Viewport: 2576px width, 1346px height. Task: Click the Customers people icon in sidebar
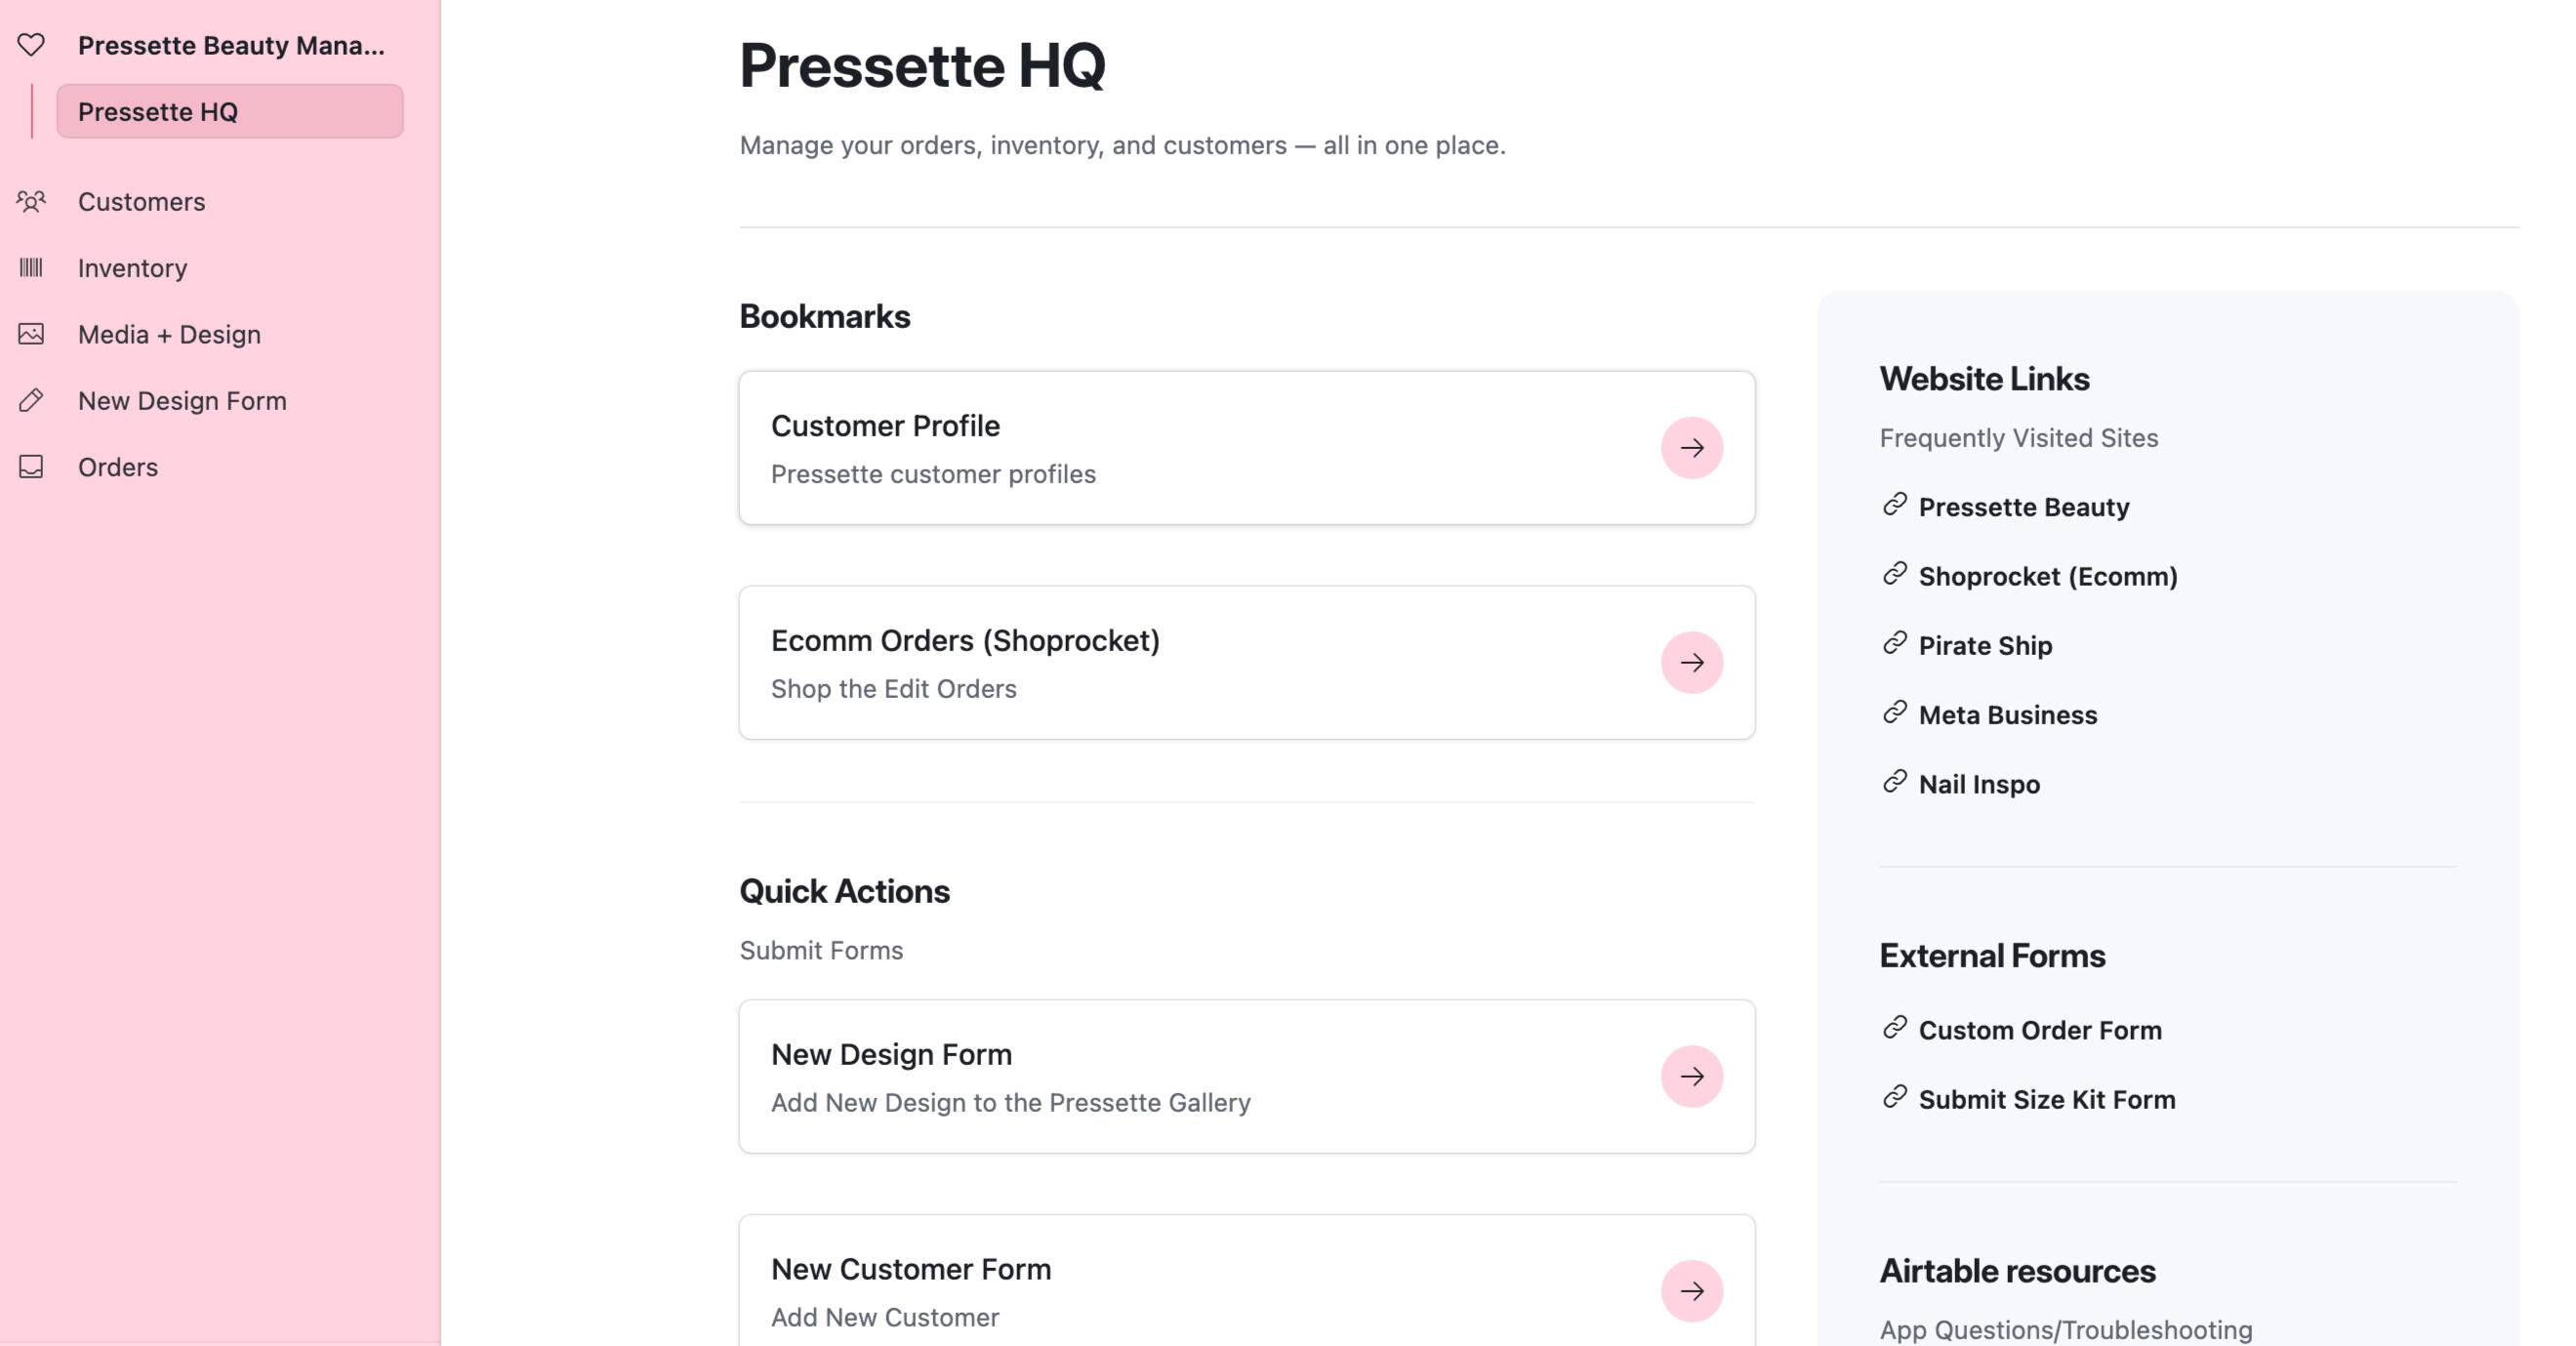coord(31,202)
